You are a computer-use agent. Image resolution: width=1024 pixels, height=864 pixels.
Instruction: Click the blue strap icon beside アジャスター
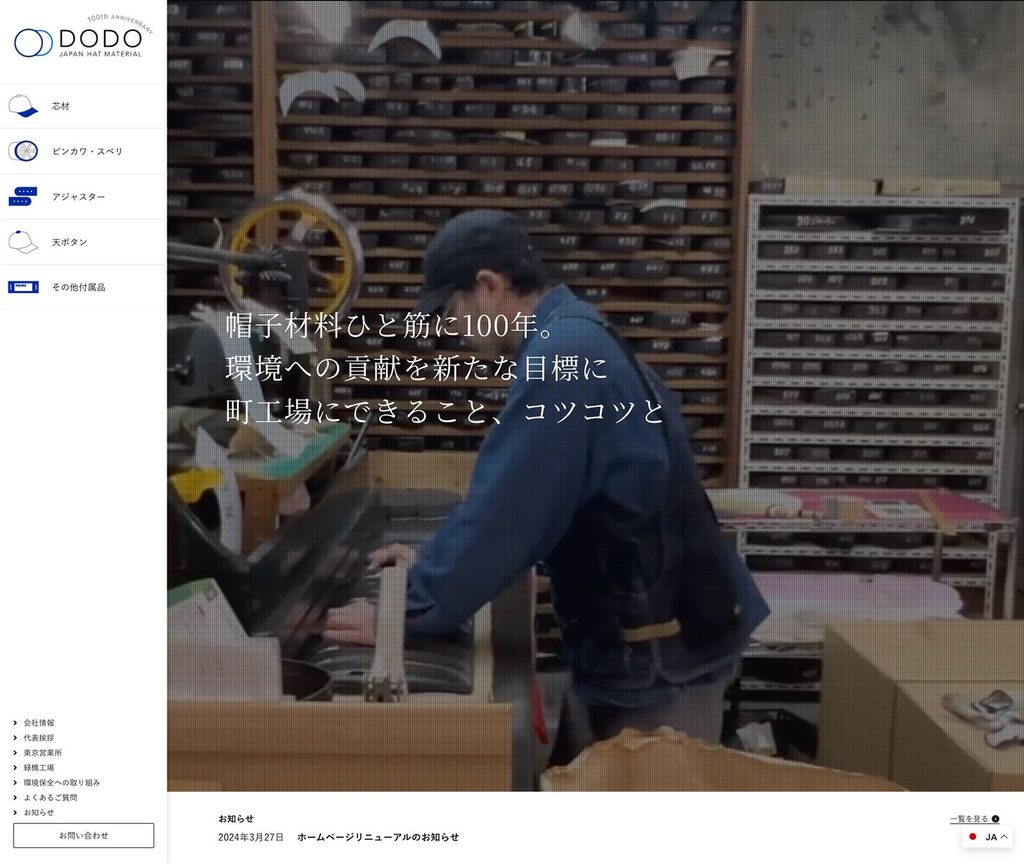pos(23,197)
